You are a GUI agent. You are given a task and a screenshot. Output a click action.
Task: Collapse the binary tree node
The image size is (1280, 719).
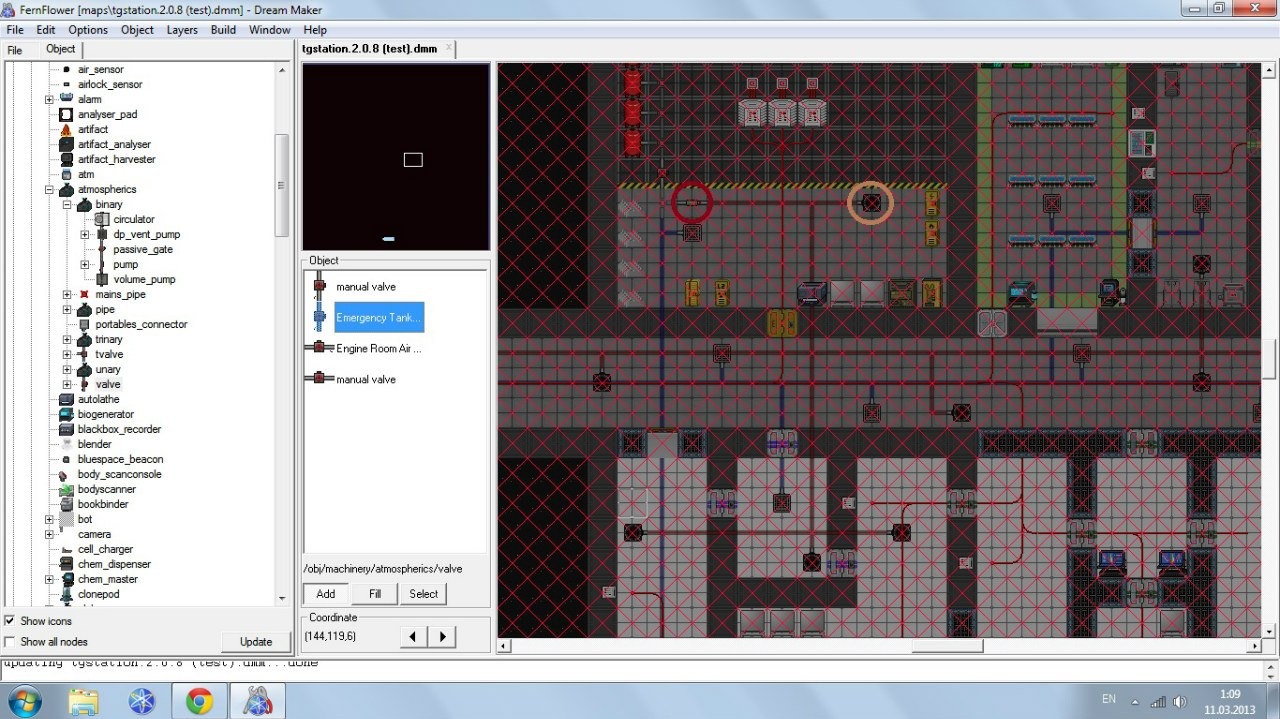67,204
